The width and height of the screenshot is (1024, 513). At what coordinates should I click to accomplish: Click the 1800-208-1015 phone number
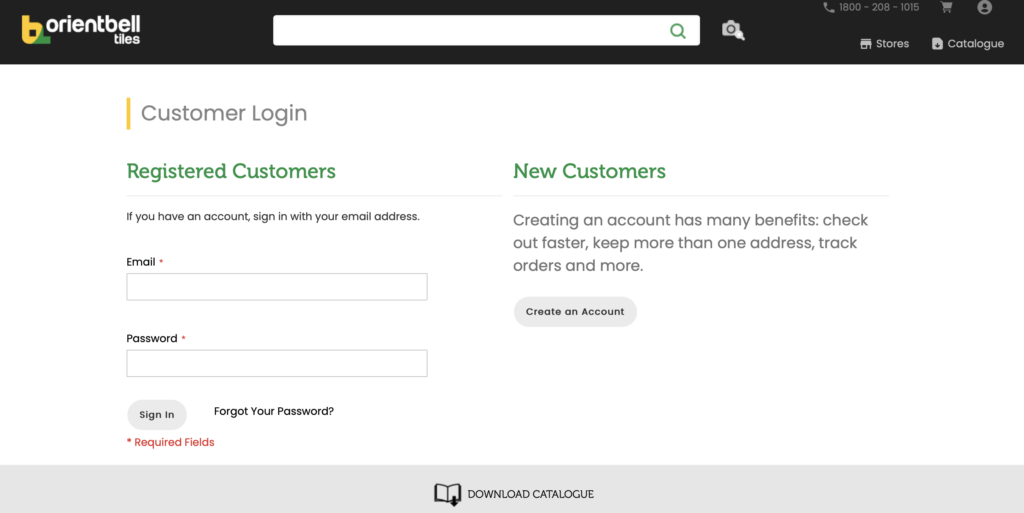tap(879, 7)
